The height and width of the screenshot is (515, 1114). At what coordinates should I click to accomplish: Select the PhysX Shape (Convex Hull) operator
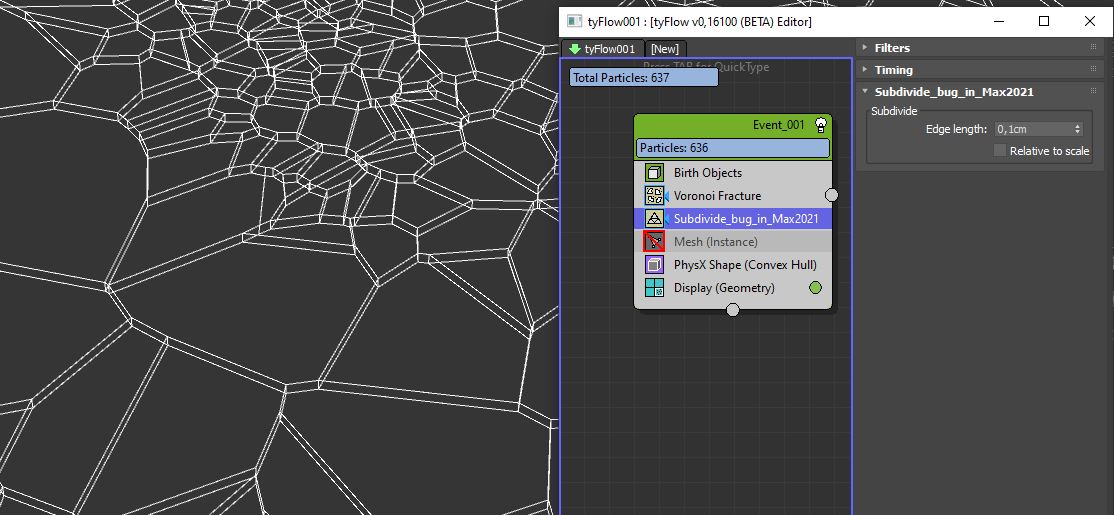click(x=744, y=265)
